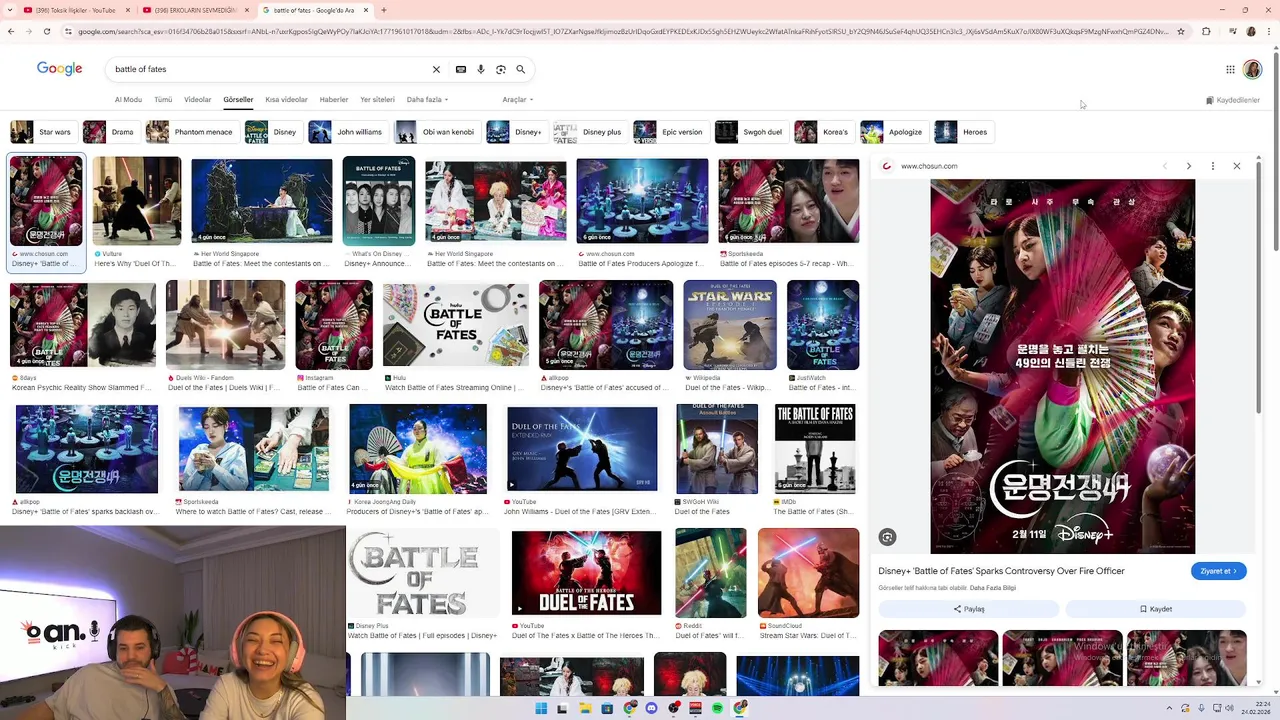Filter by Obi wan kenobi chip
1280x720 pixels.
pos(437,132)
